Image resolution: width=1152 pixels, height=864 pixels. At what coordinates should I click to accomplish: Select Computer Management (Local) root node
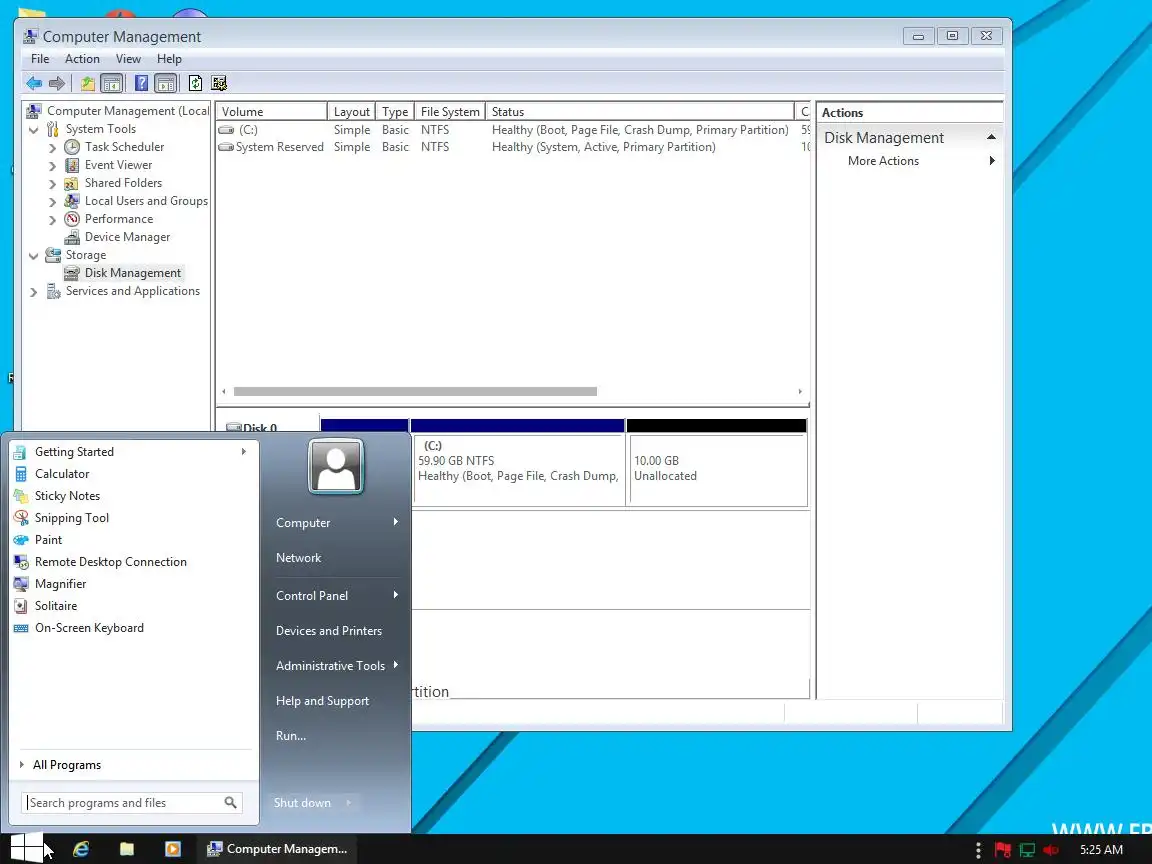(128, 111)
